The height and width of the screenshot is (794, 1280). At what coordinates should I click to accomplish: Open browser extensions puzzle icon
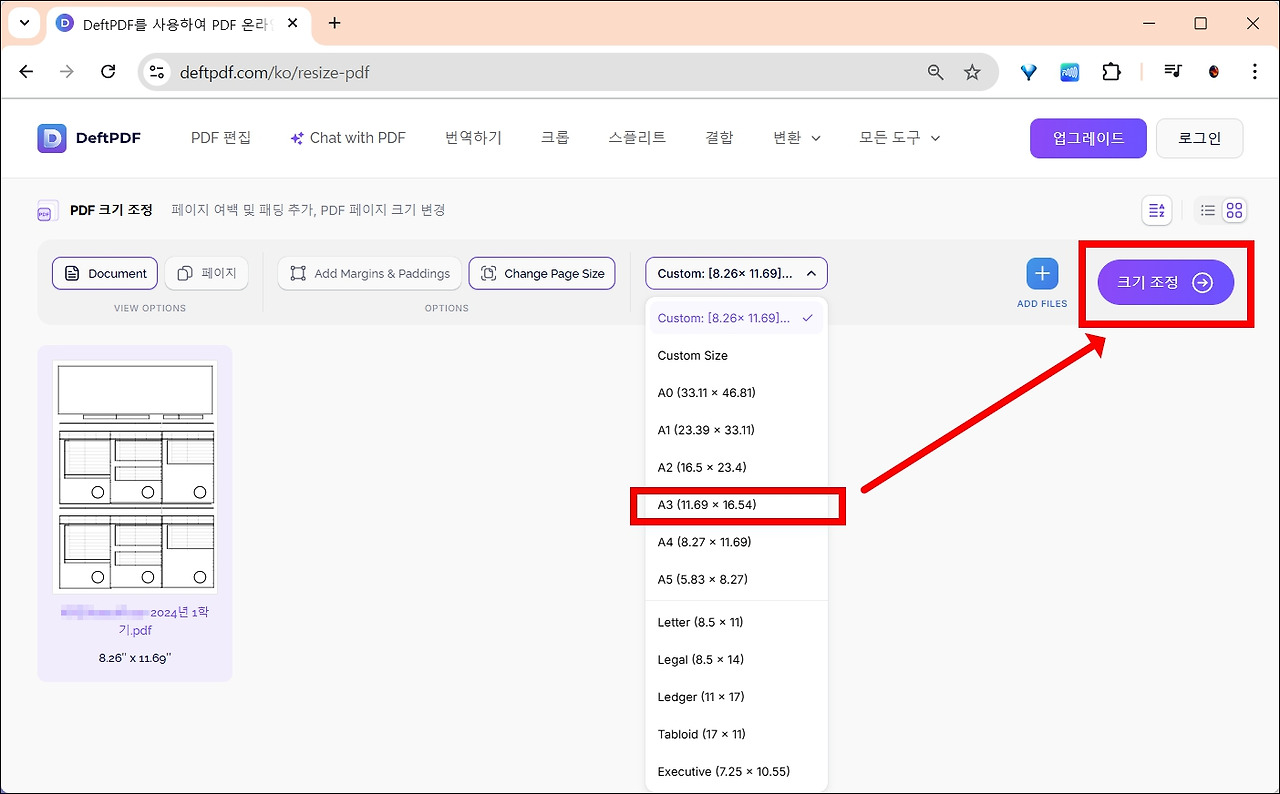[1111, 72]
